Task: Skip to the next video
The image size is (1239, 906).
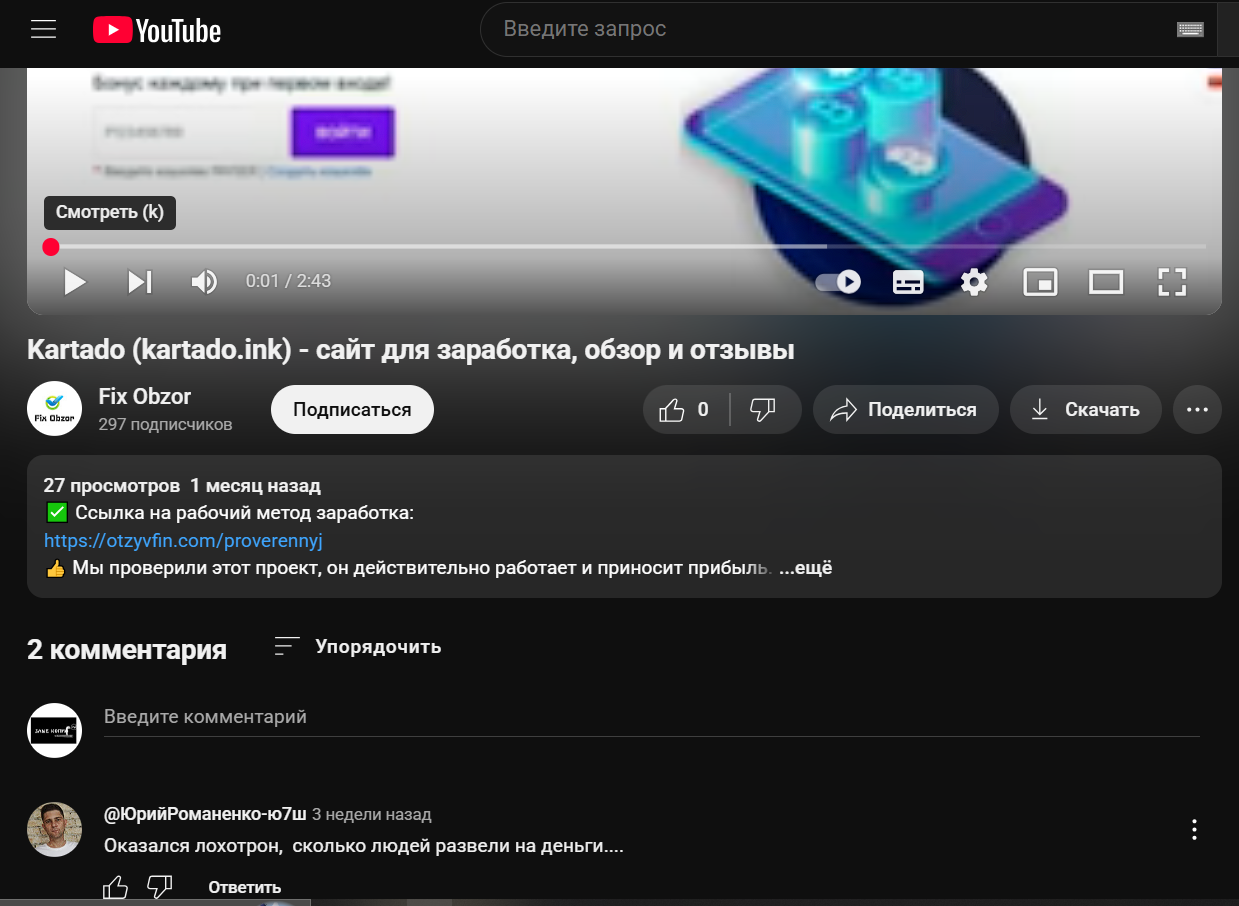Action: 140,282
